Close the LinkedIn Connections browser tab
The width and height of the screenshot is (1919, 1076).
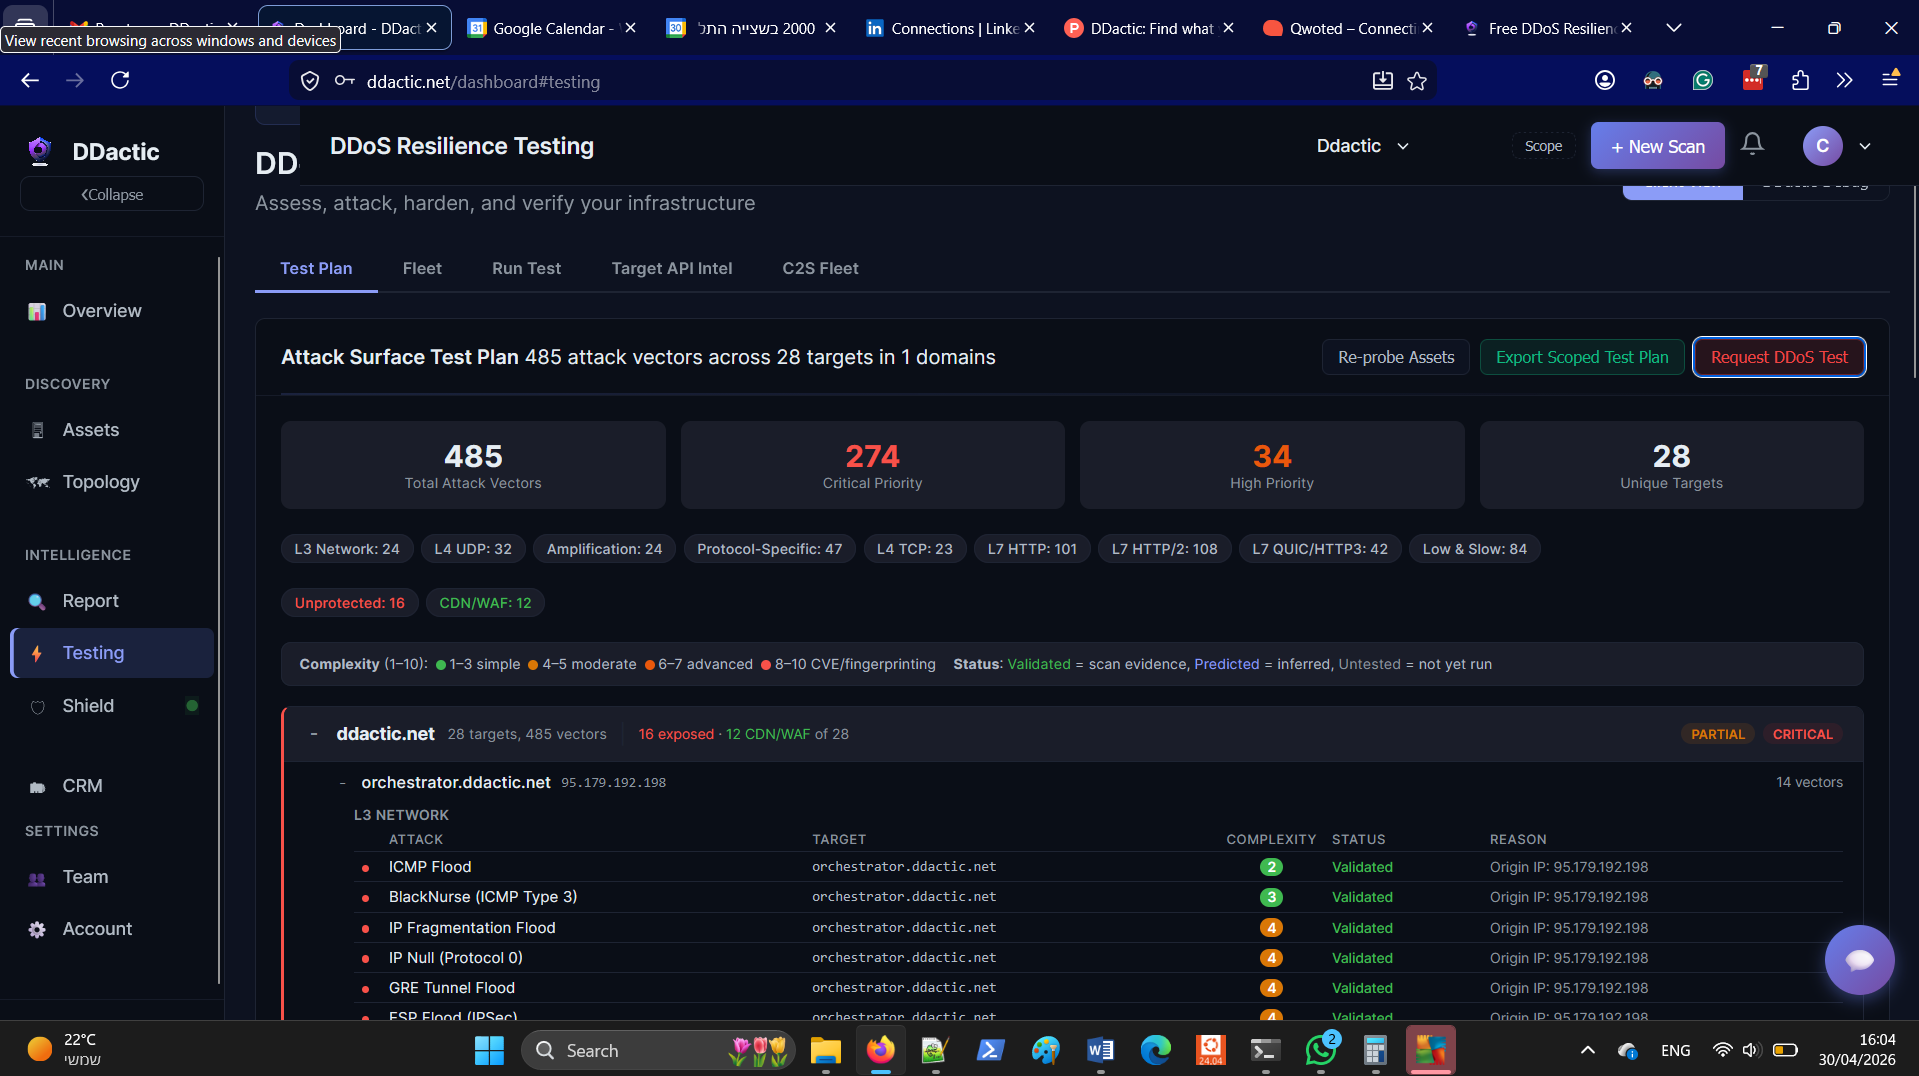(1029, 28)
